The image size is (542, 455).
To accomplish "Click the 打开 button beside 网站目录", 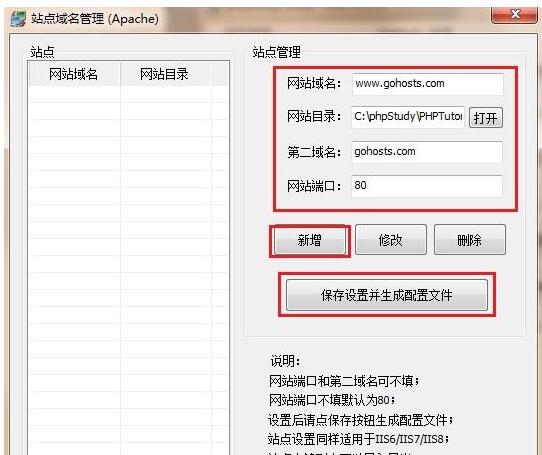I will click(486, 118).
